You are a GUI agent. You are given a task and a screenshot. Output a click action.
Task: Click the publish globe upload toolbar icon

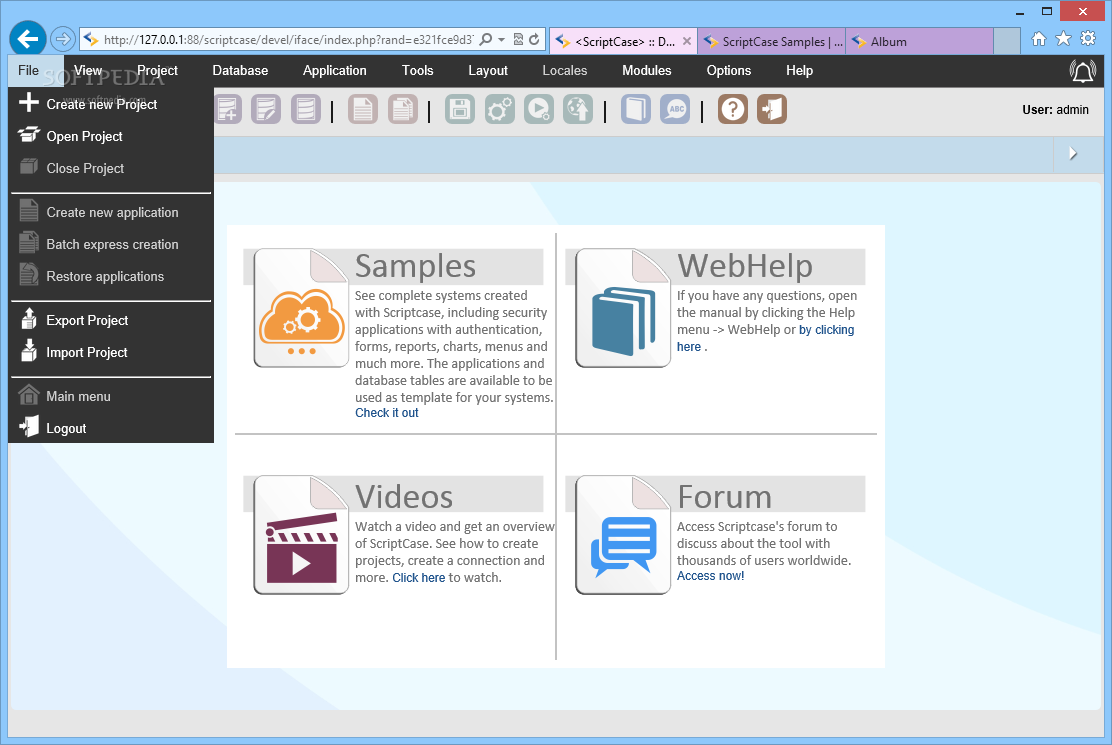point(578,109)
